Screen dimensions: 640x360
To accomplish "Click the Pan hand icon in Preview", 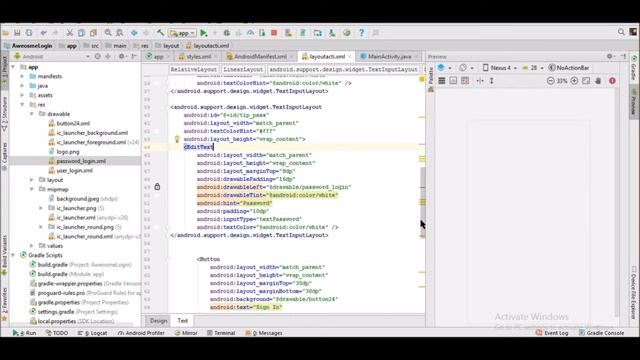I will point(598,81).
